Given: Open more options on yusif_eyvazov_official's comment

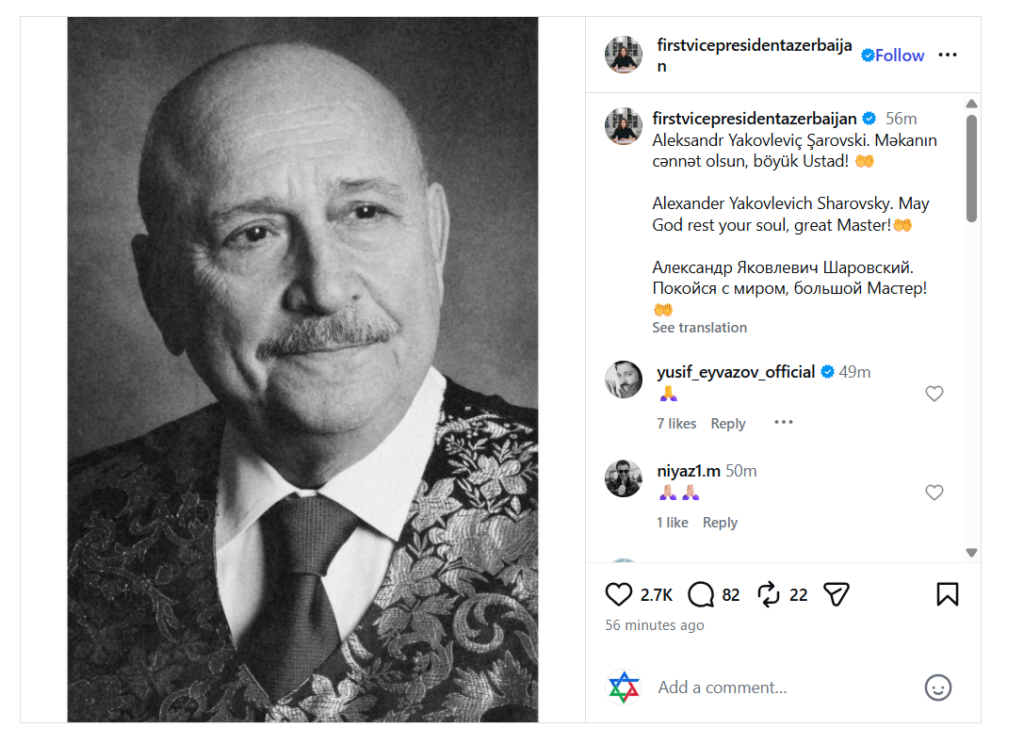Looking at the screenshot, I should tap(784, 423).
